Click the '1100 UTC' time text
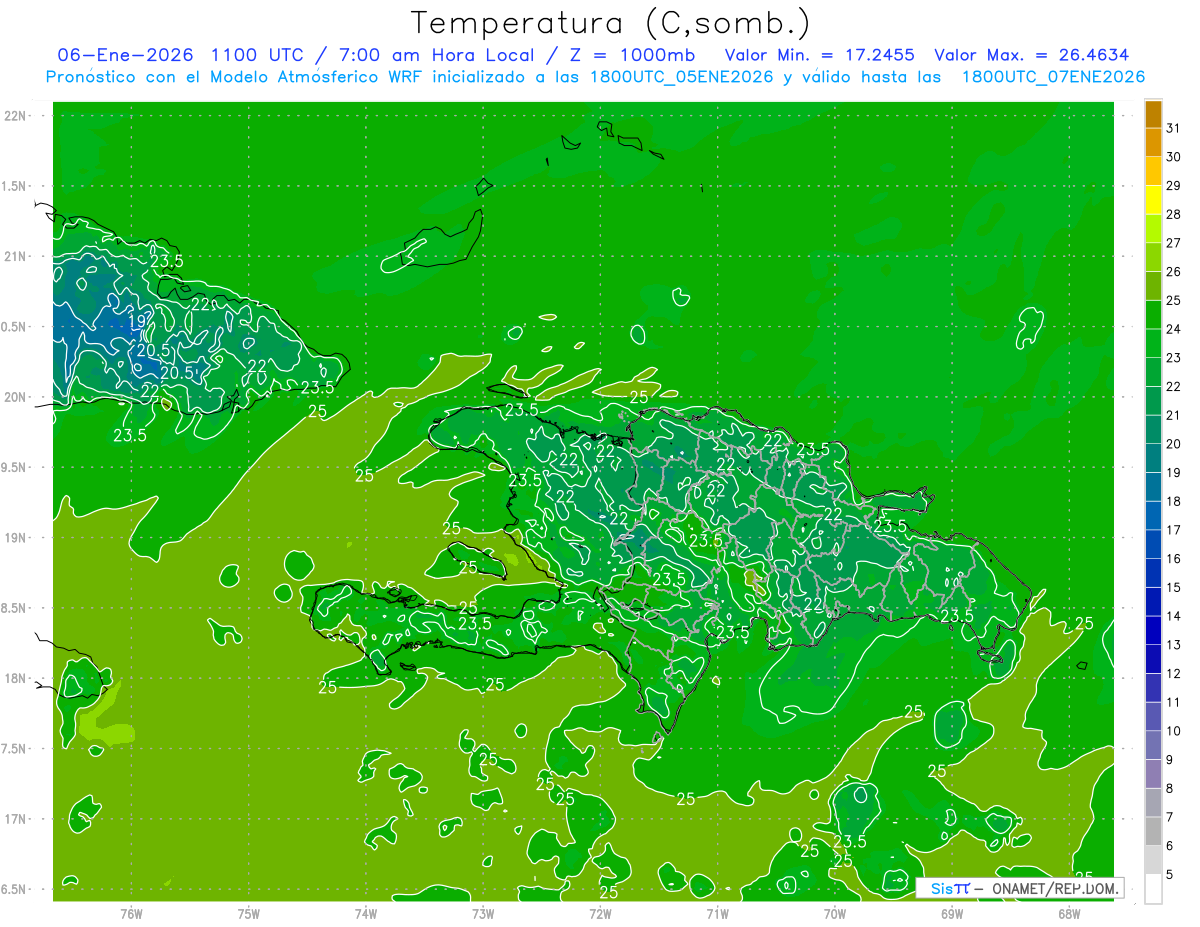The image size is (1200, 927). click(x=259, y=55)
